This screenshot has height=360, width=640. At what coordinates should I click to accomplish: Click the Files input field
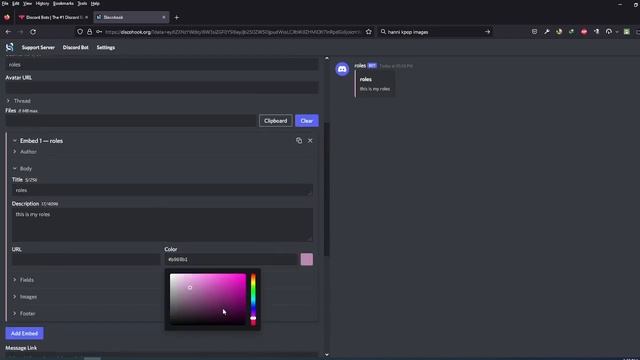pyautogui.click(x=131, y=121)
